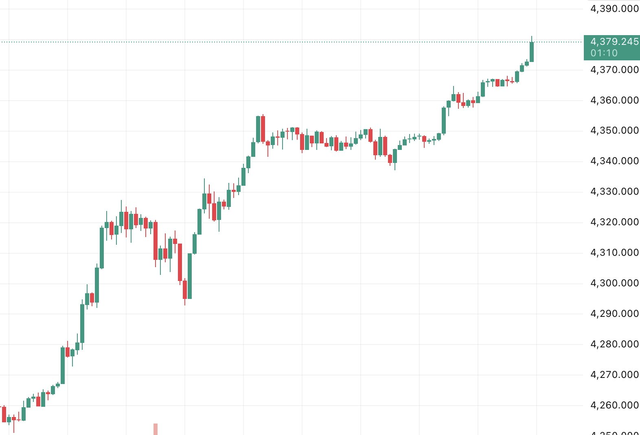This screenshot has width=640, height=435.
Task: Click the 01:10 candle countdown timer
Action: coord(603,52)
